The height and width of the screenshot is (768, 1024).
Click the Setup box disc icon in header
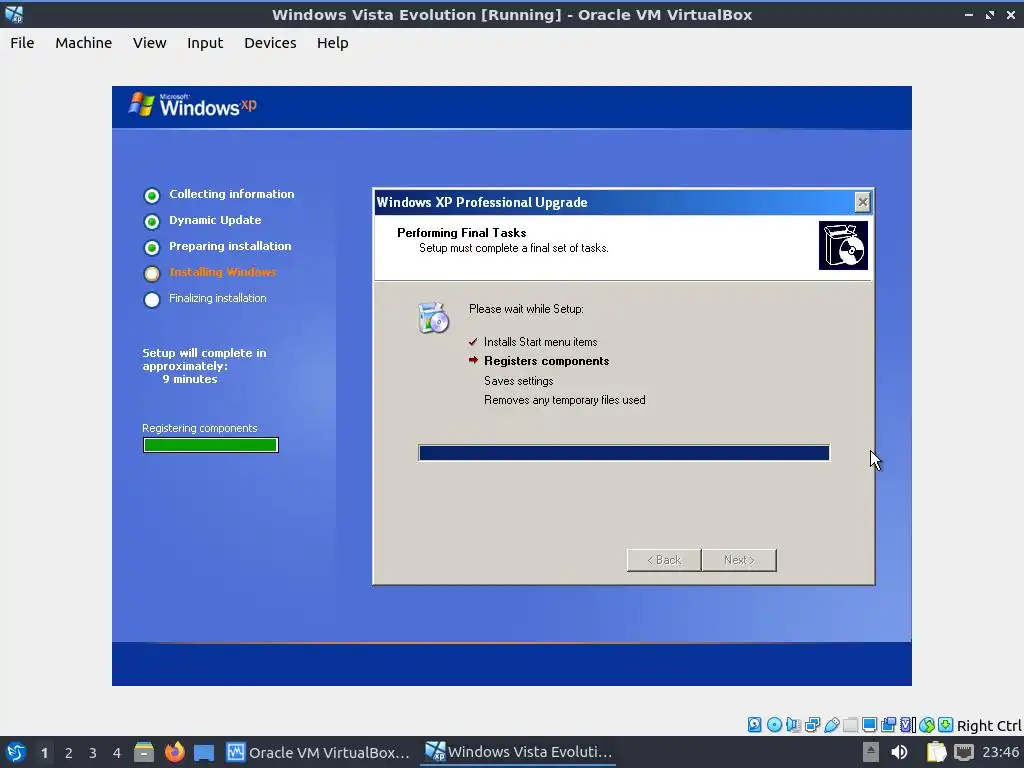point(843,245)
